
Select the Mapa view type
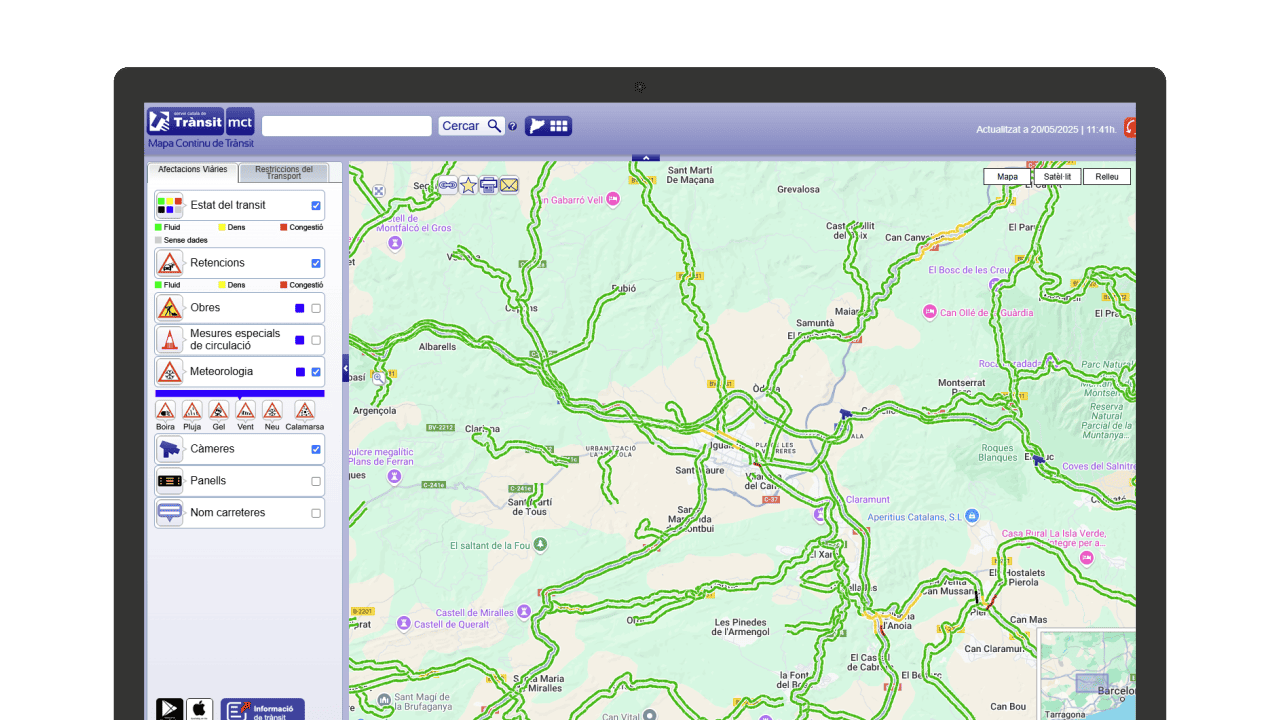pyautogui.click(x=1007, y=176)
